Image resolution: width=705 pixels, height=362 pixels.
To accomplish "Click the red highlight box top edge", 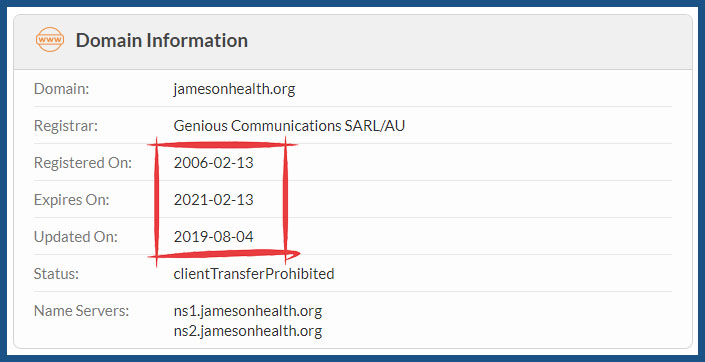I will [223, 145].
